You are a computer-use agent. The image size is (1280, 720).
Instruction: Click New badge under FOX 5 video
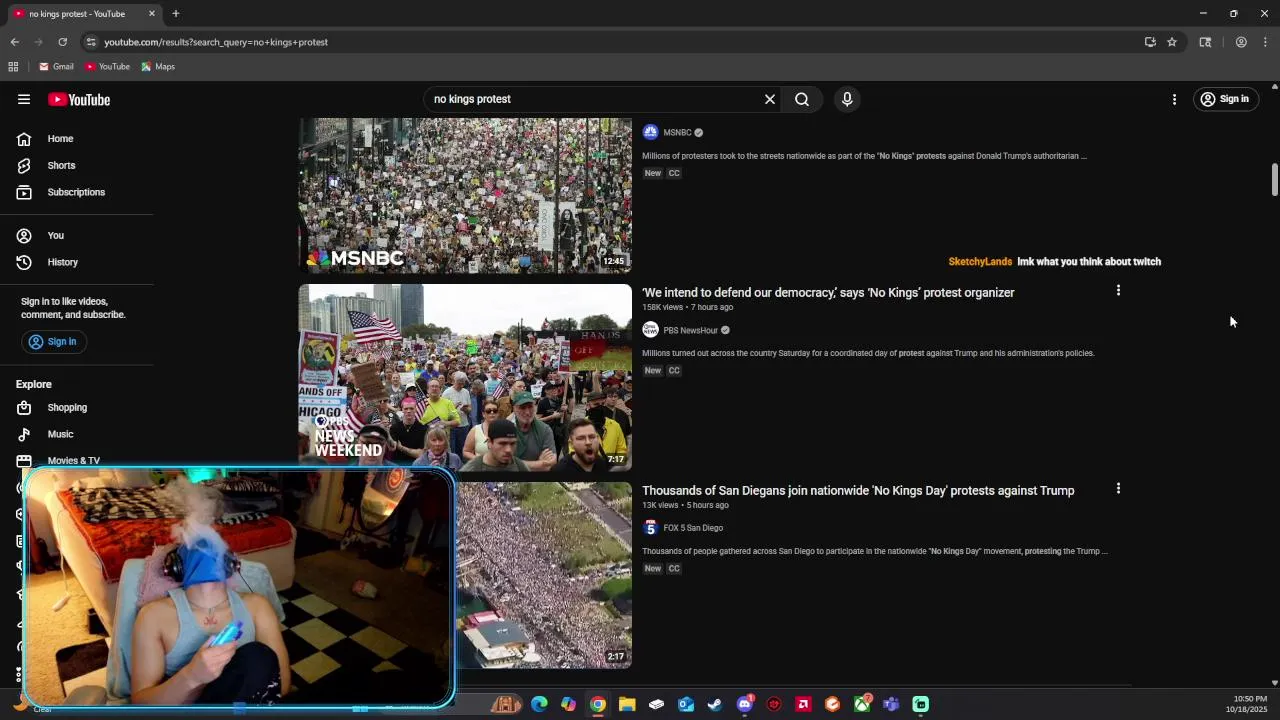pyautogui.click(x=653, y=569)
